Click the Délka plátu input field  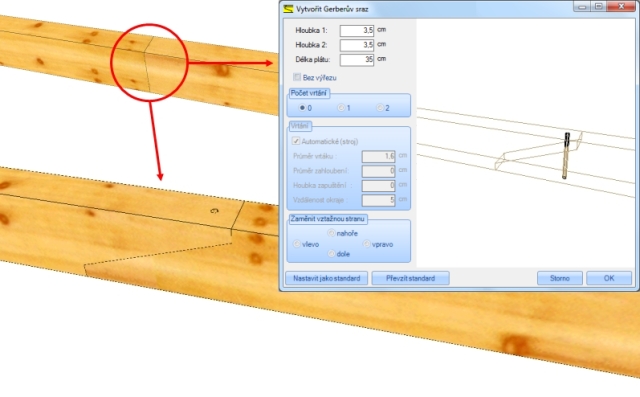pyautogui.click(x=357, y=60)
